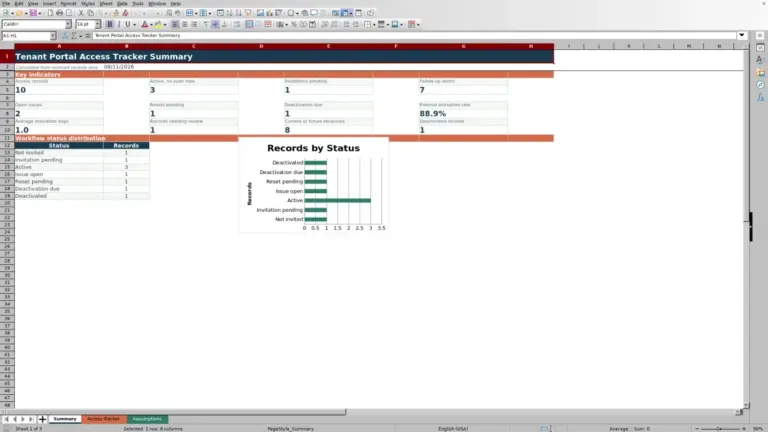Click the Format as Percent icon
768x432 pixels.
(294, 24)
